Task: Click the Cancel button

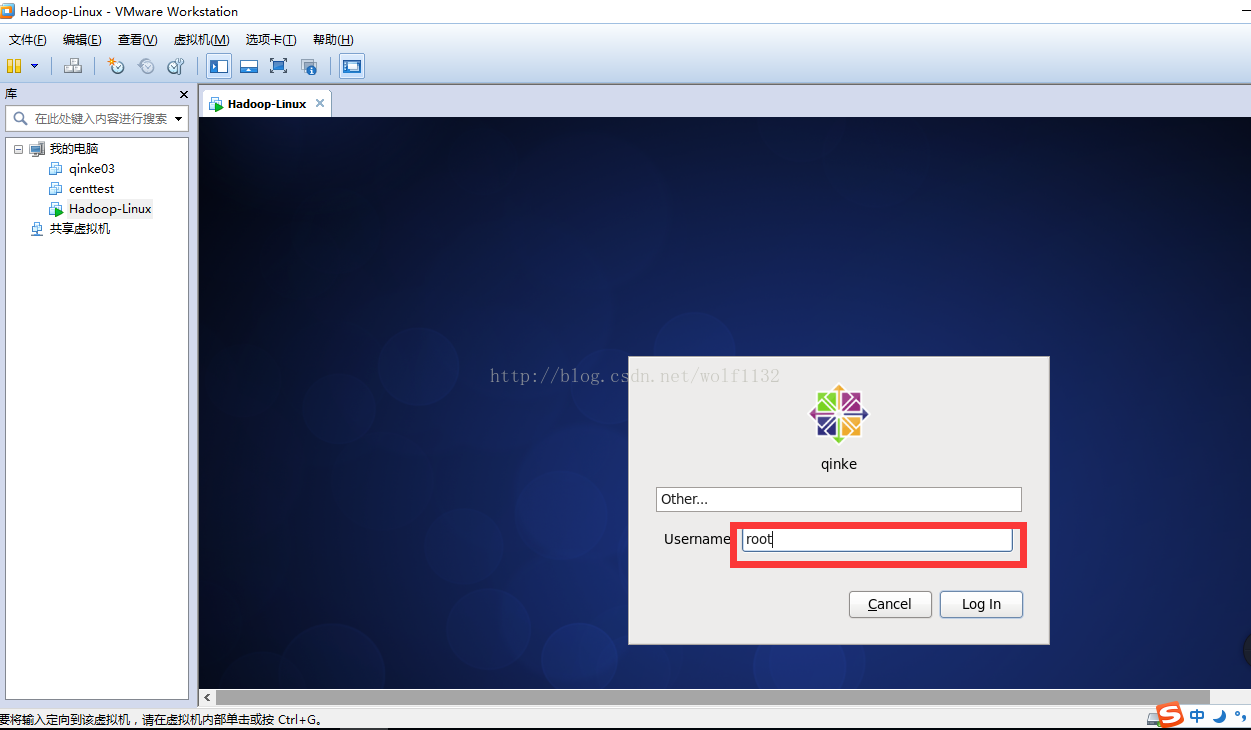Action: pyautogui.click(x=890, y=604)
